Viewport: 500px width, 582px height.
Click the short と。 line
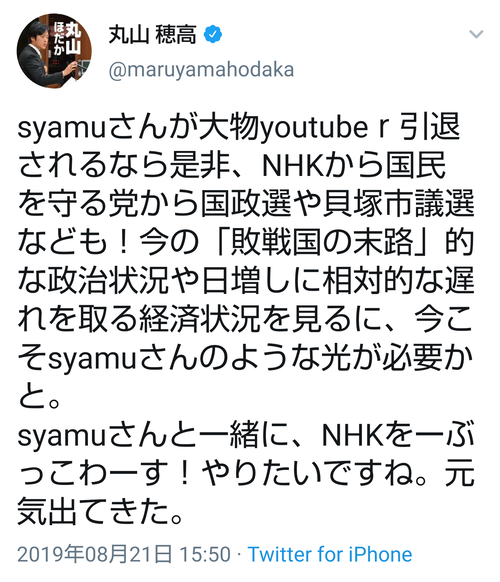pos(39,398)
